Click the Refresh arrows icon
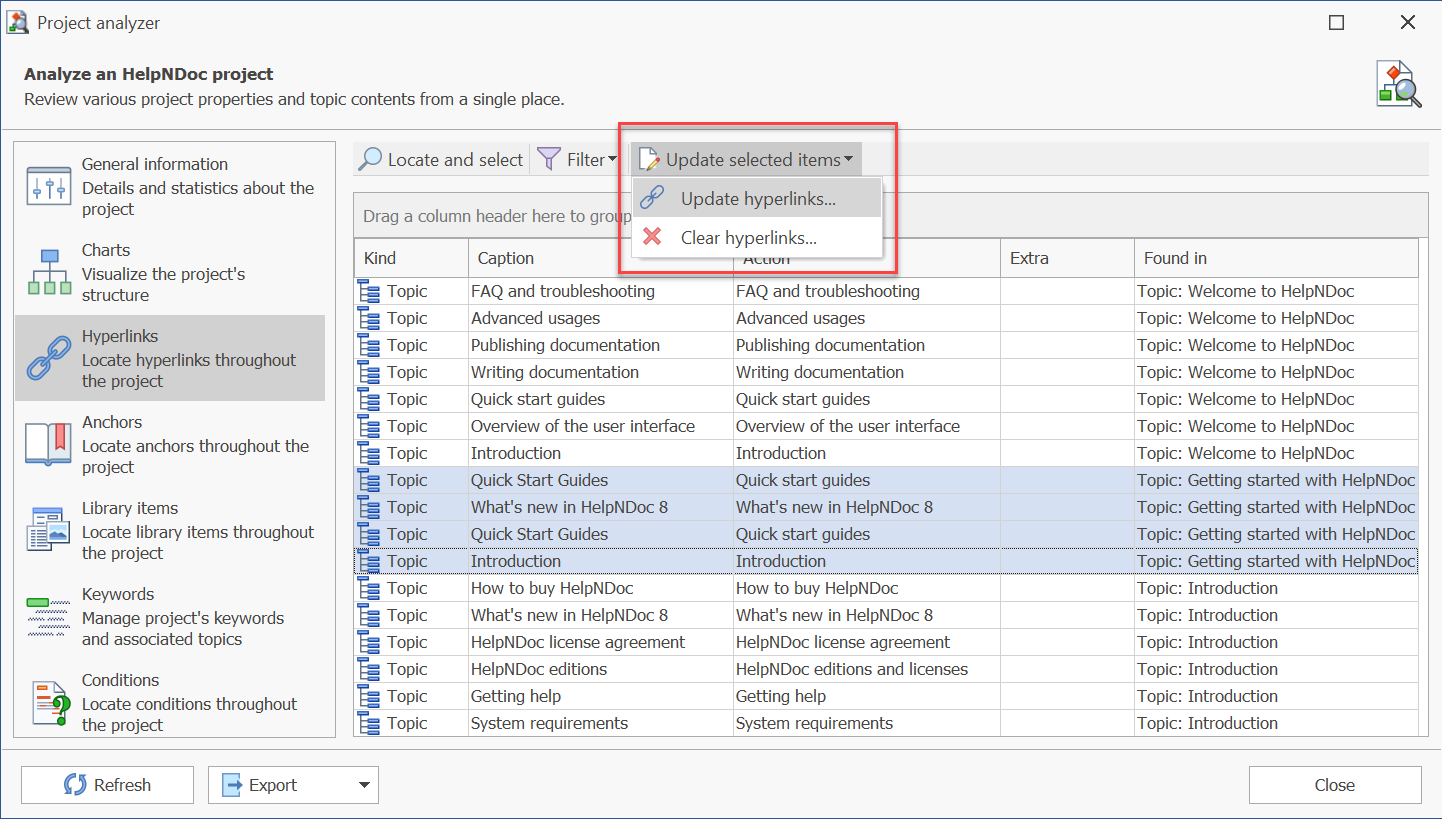 (x=75, y=785)
